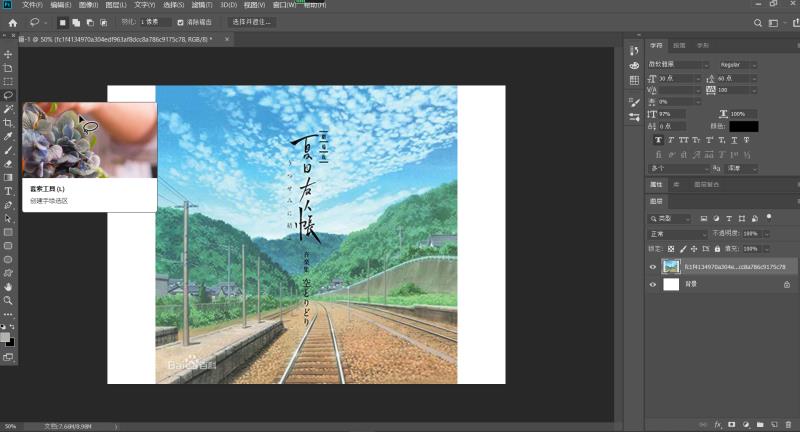Select the Eyedropper tool

point(8,137)
